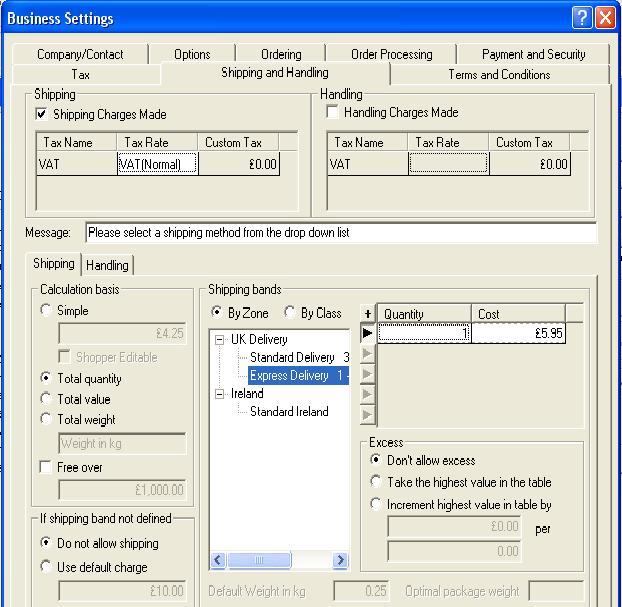Image resolution: width=622 pixels, height=607 pixels.
Task: Open the Payment and Security tab
Action: 533,54
